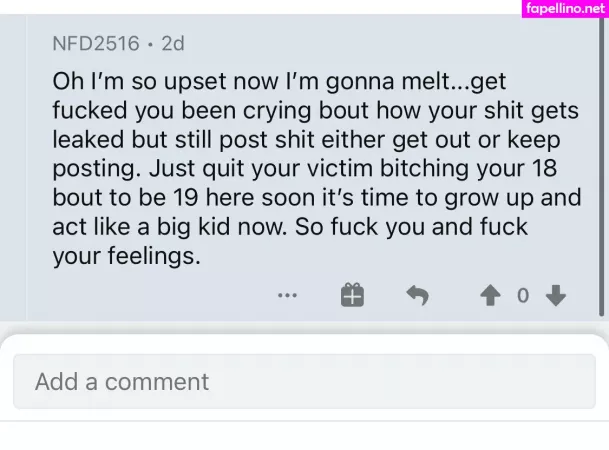The image size is (609, 450).
Task: Tap the white comment composer panel
Action: coord(304,428)
